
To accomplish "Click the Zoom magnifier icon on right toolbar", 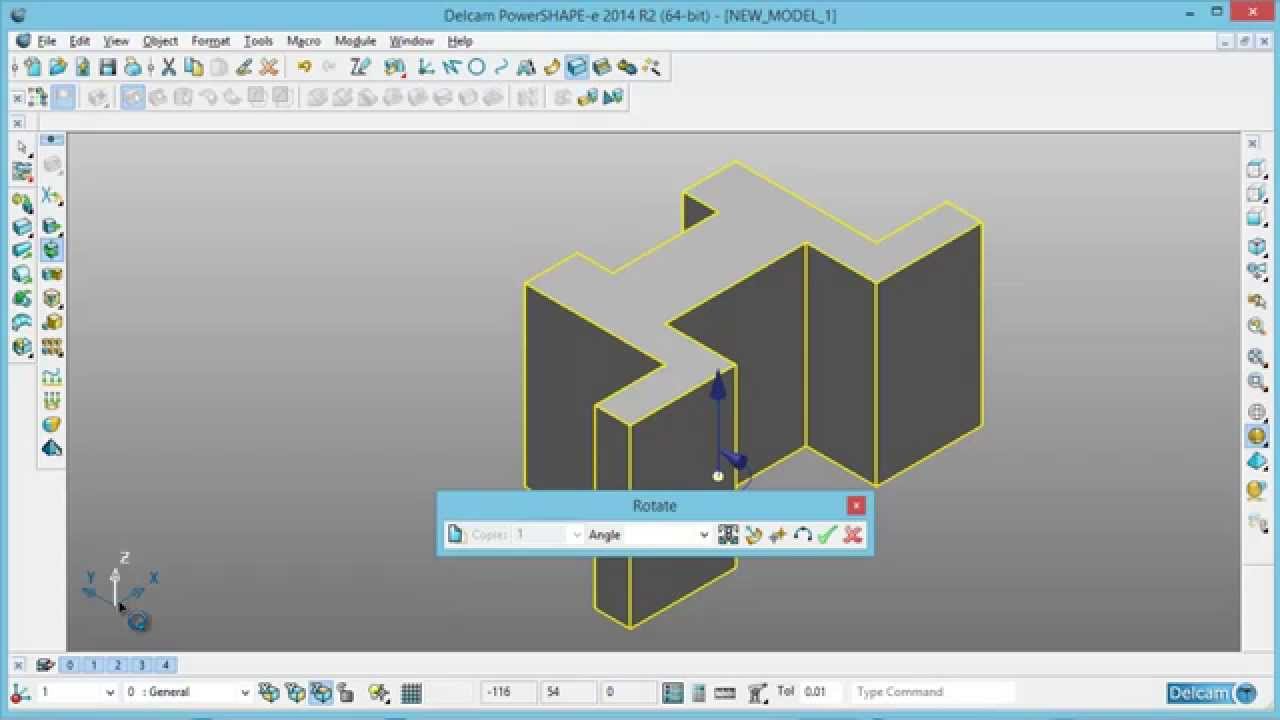I will (x=1257, y=326).
